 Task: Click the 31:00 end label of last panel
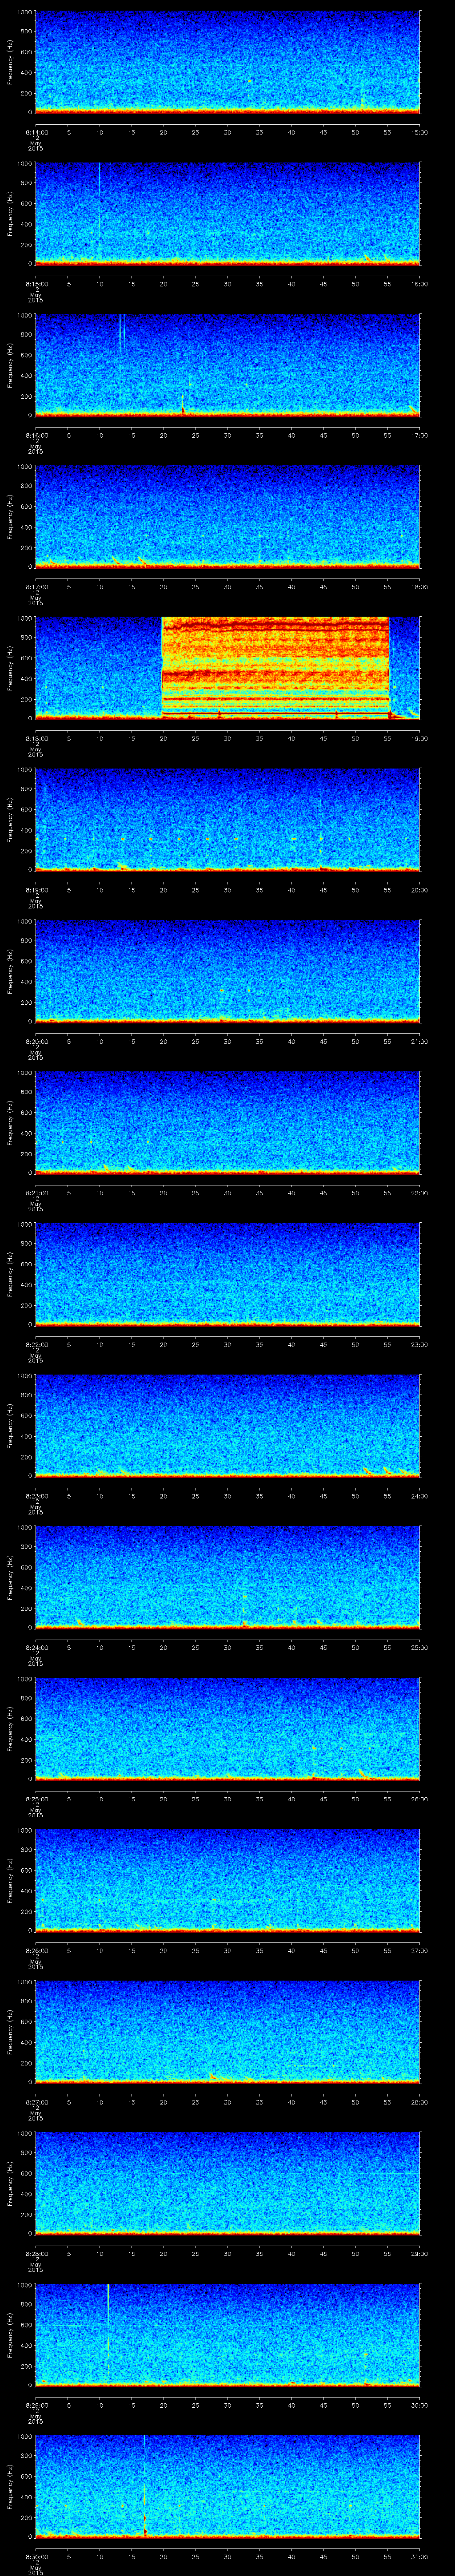tap(420, 2556)
